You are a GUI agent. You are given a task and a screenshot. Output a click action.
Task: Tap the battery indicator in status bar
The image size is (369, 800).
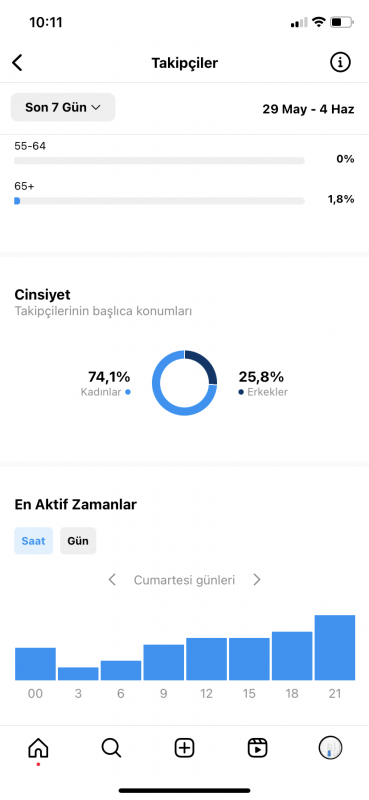click(x=342, y=22)
